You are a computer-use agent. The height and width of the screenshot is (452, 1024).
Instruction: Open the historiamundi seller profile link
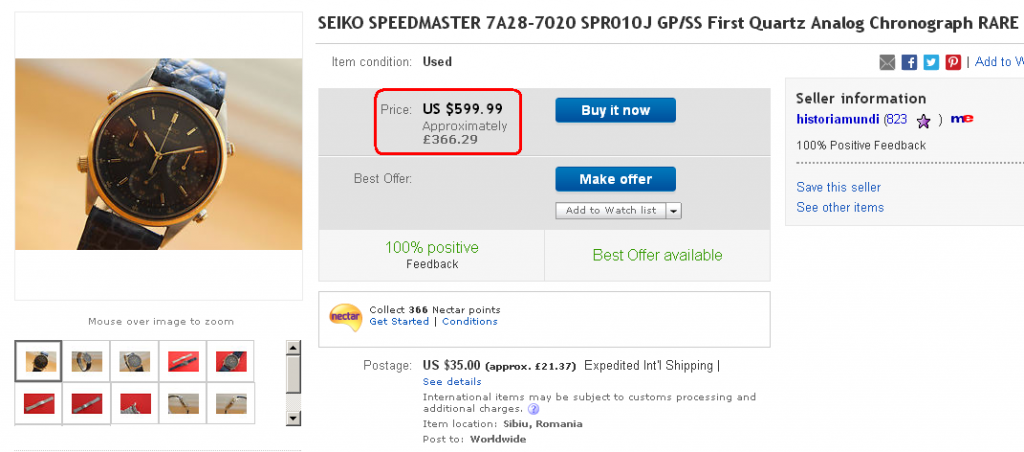838,119
